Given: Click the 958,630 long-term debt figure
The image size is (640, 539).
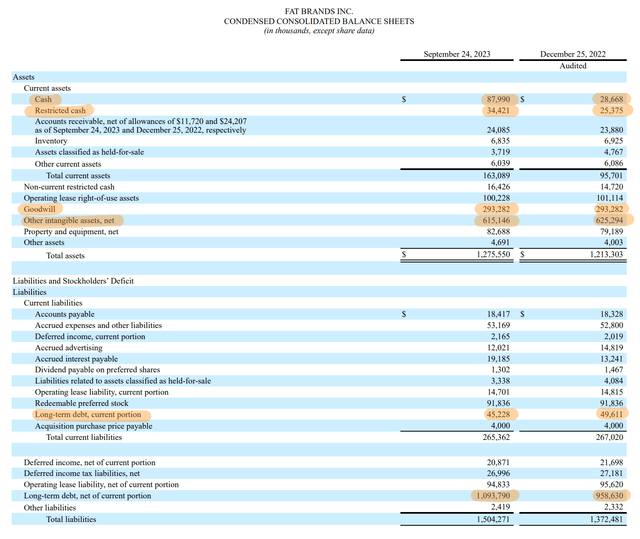Looking at the screenshot, I should [609, 496].
